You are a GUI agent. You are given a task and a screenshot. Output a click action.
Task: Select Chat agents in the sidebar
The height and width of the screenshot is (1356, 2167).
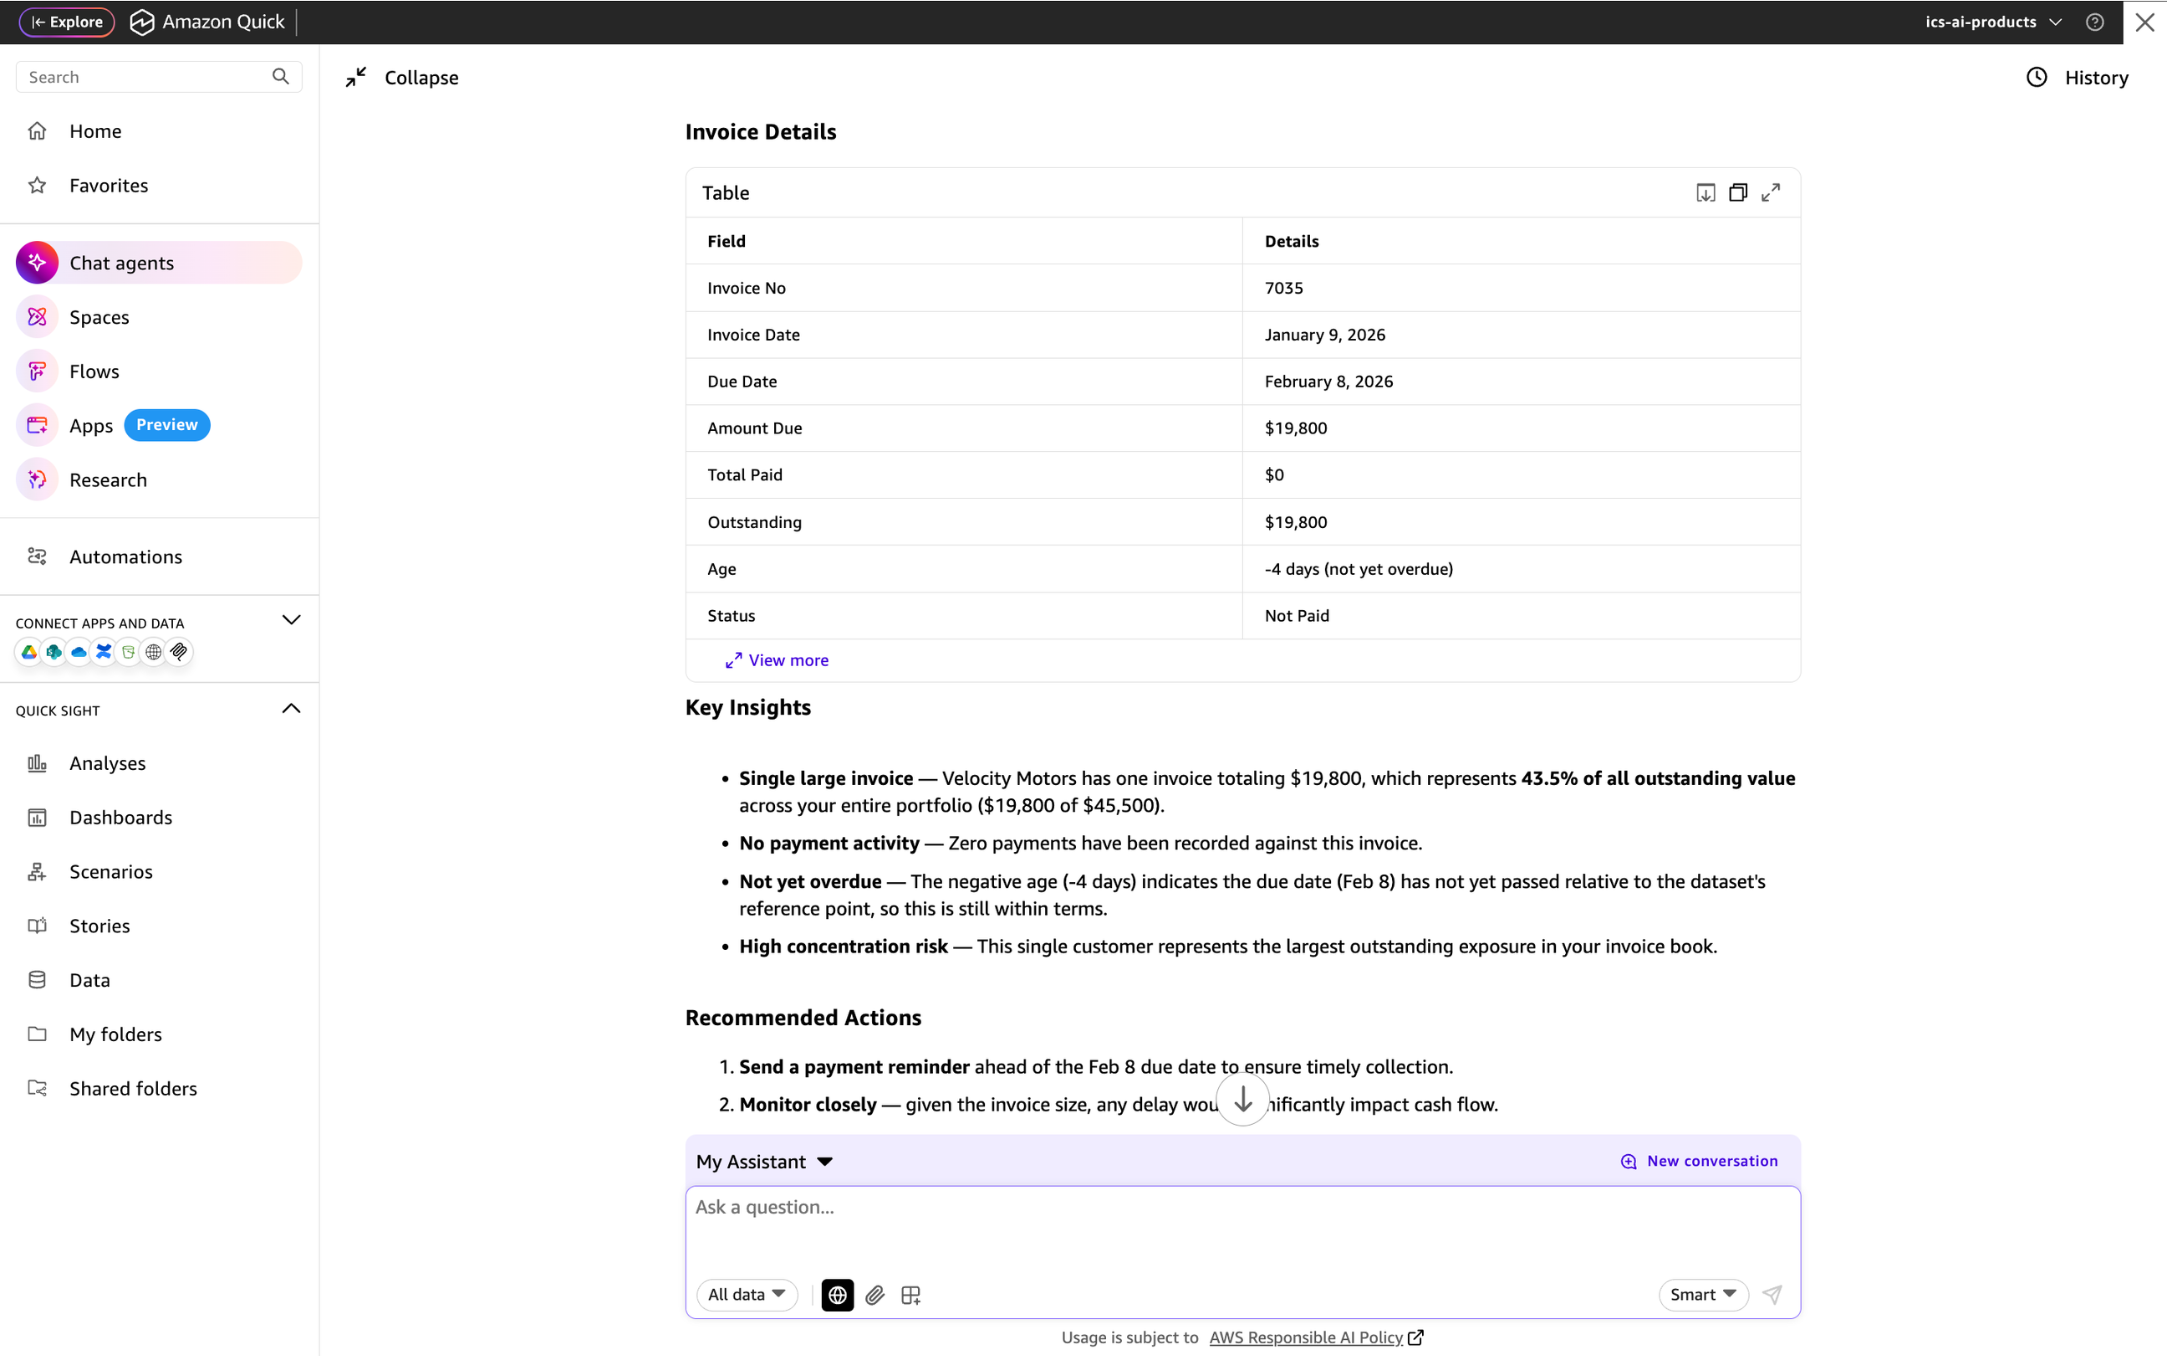[x=159, y=263]
